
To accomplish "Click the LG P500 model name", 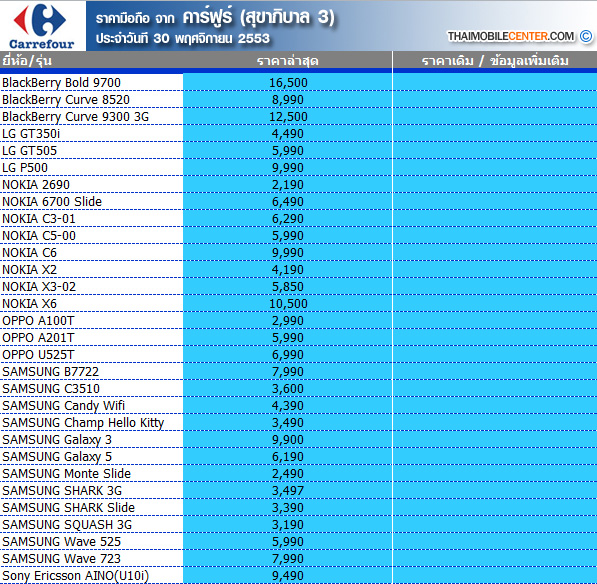I will (25, 168).
